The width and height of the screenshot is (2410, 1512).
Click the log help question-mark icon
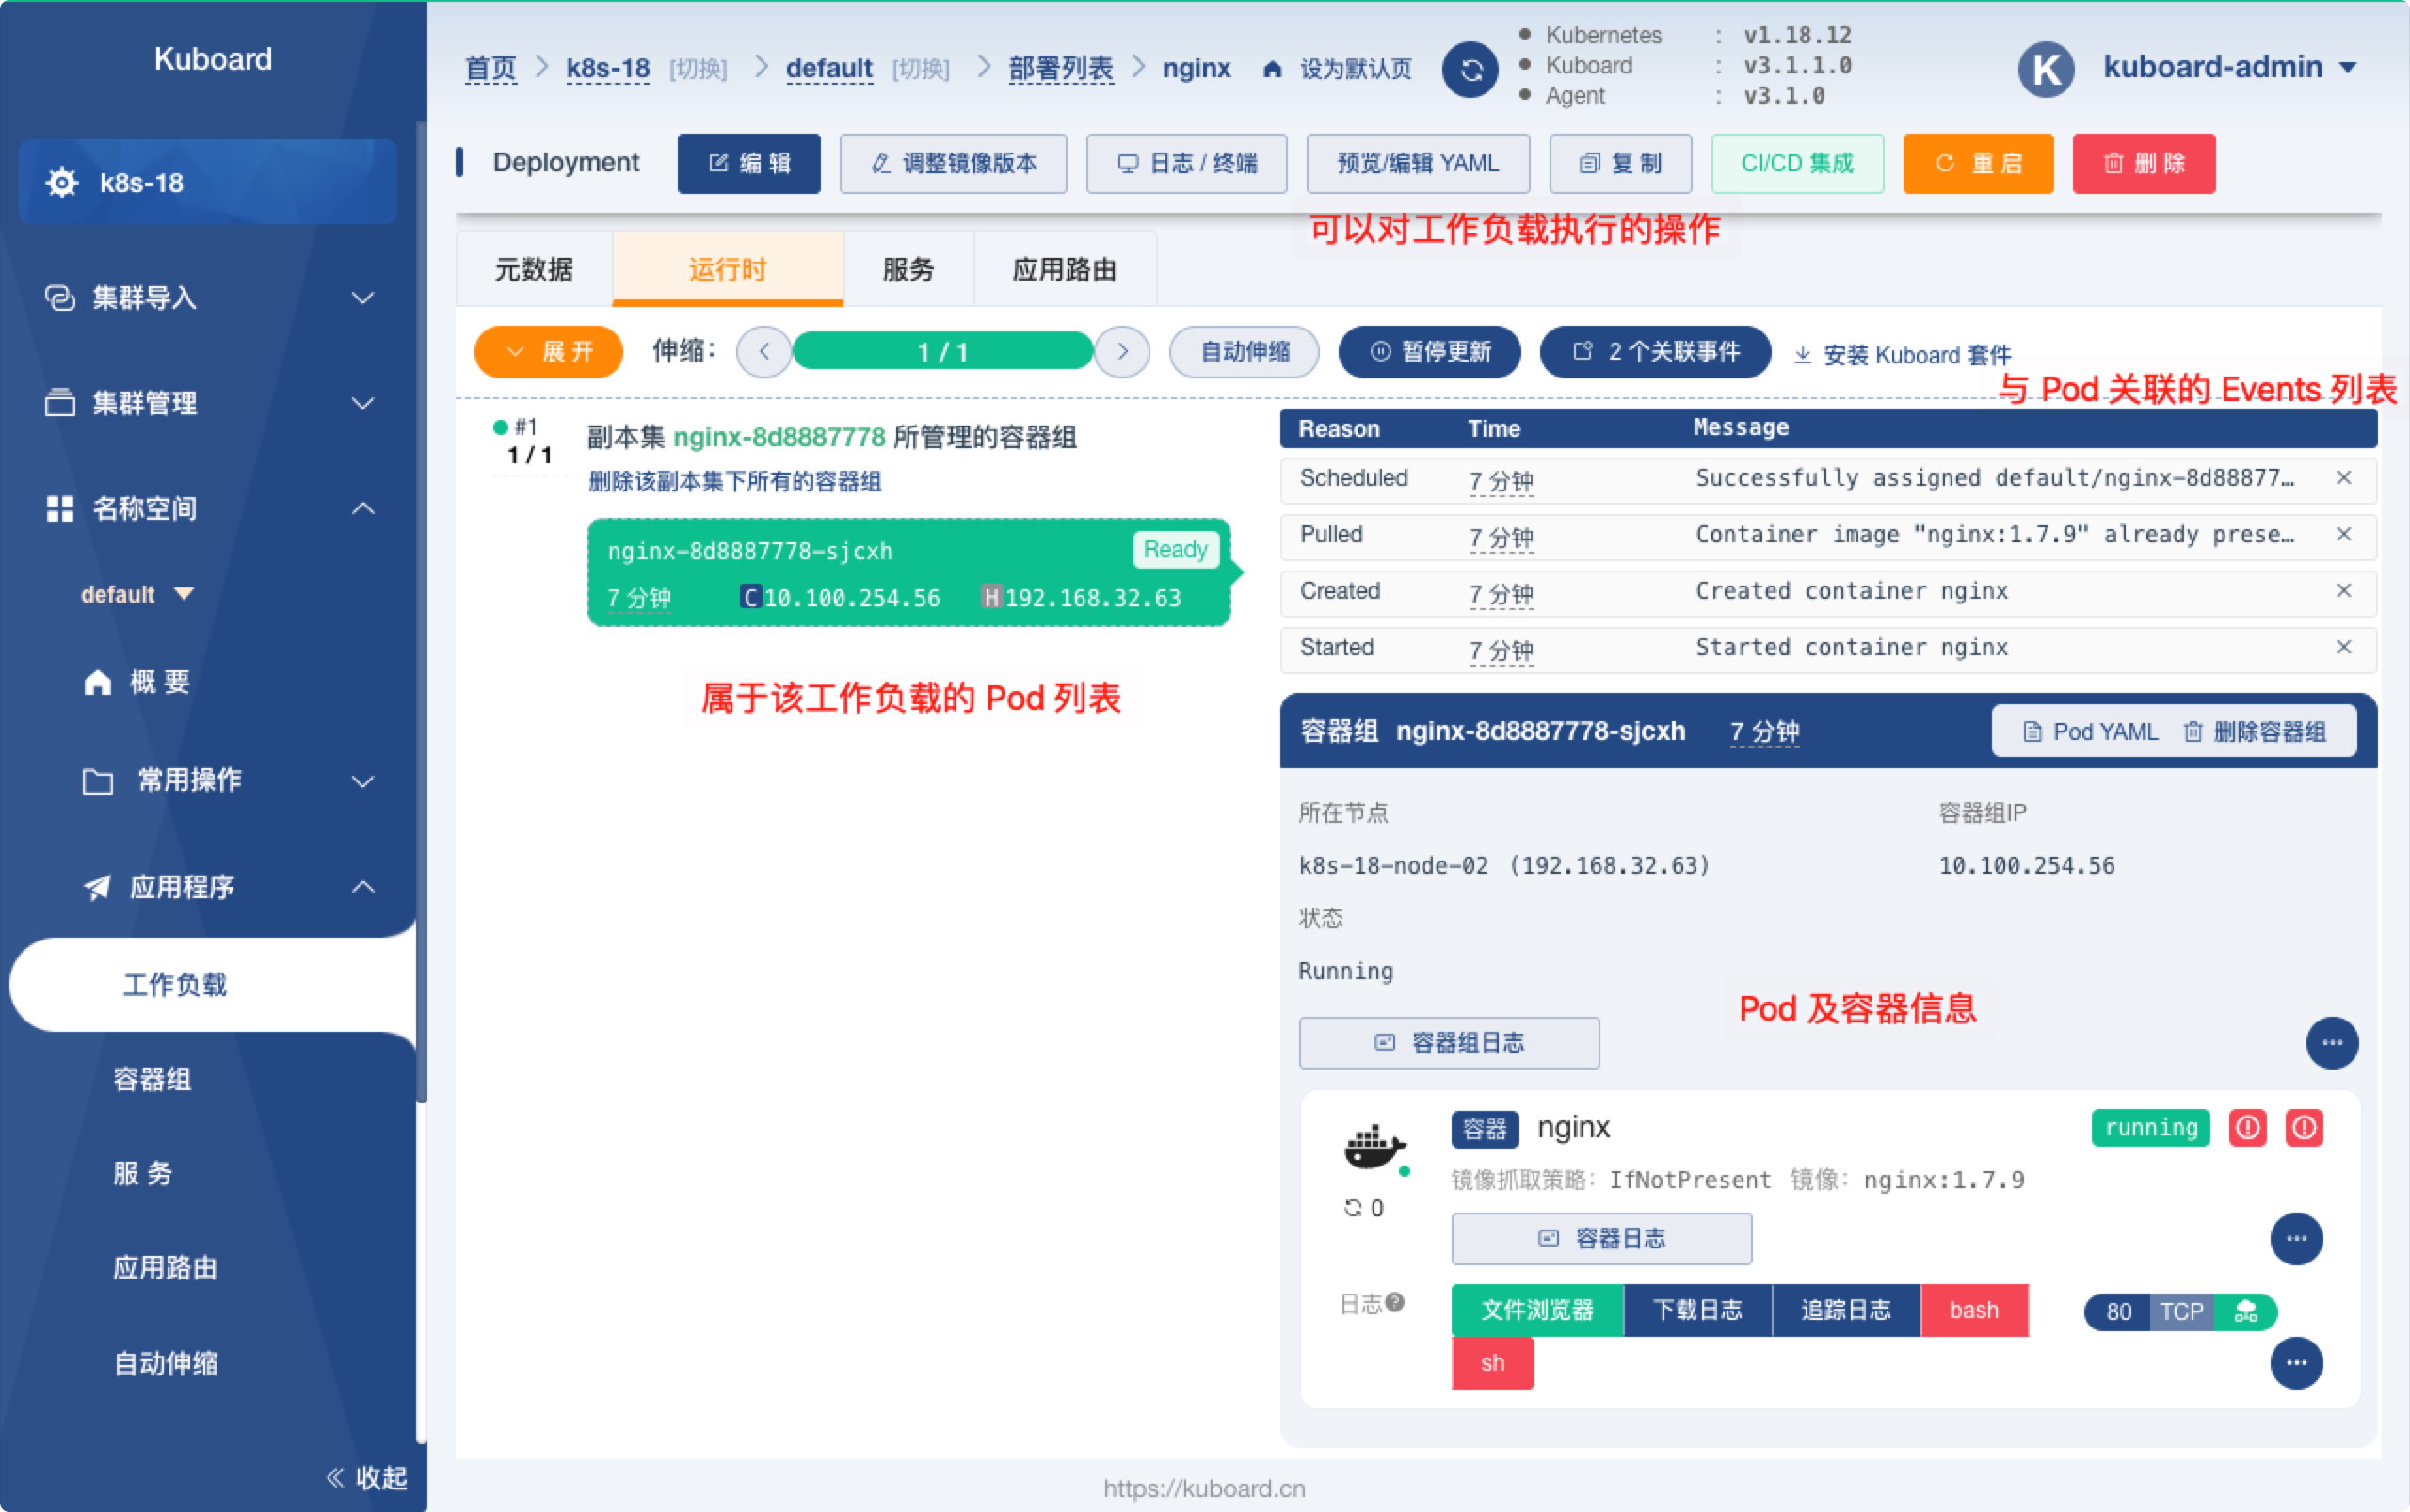tap(1395, 1302)
